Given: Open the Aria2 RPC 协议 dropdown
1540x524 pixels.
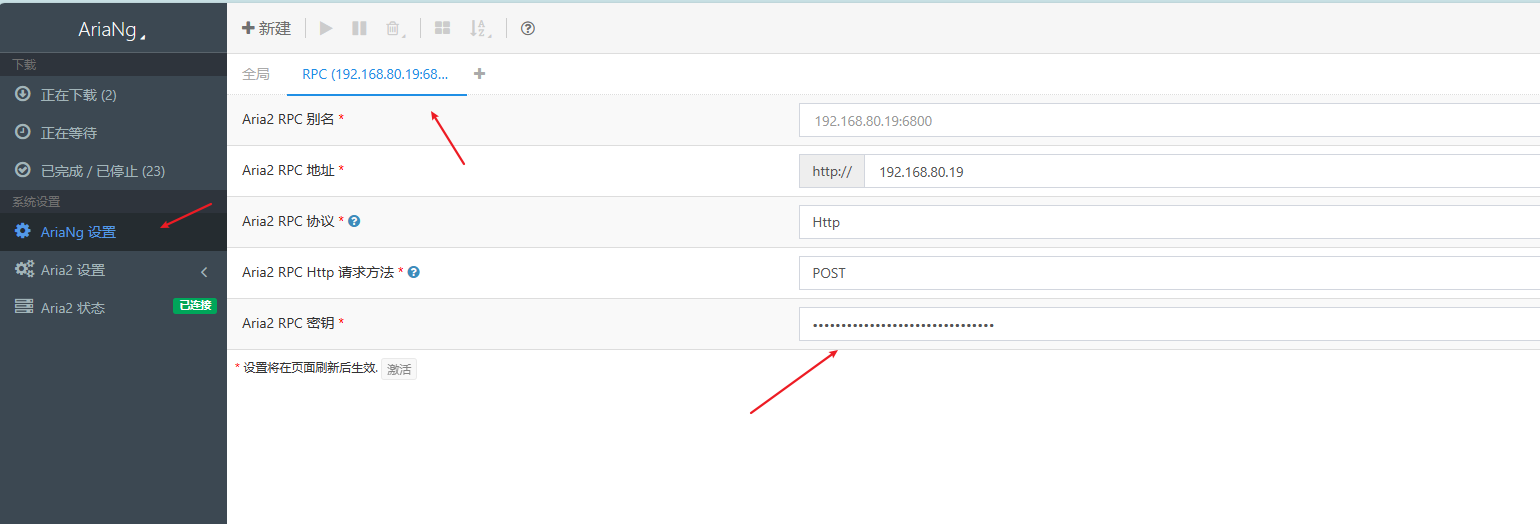Looking at the screenshot, I should (x=1169, y=222).
